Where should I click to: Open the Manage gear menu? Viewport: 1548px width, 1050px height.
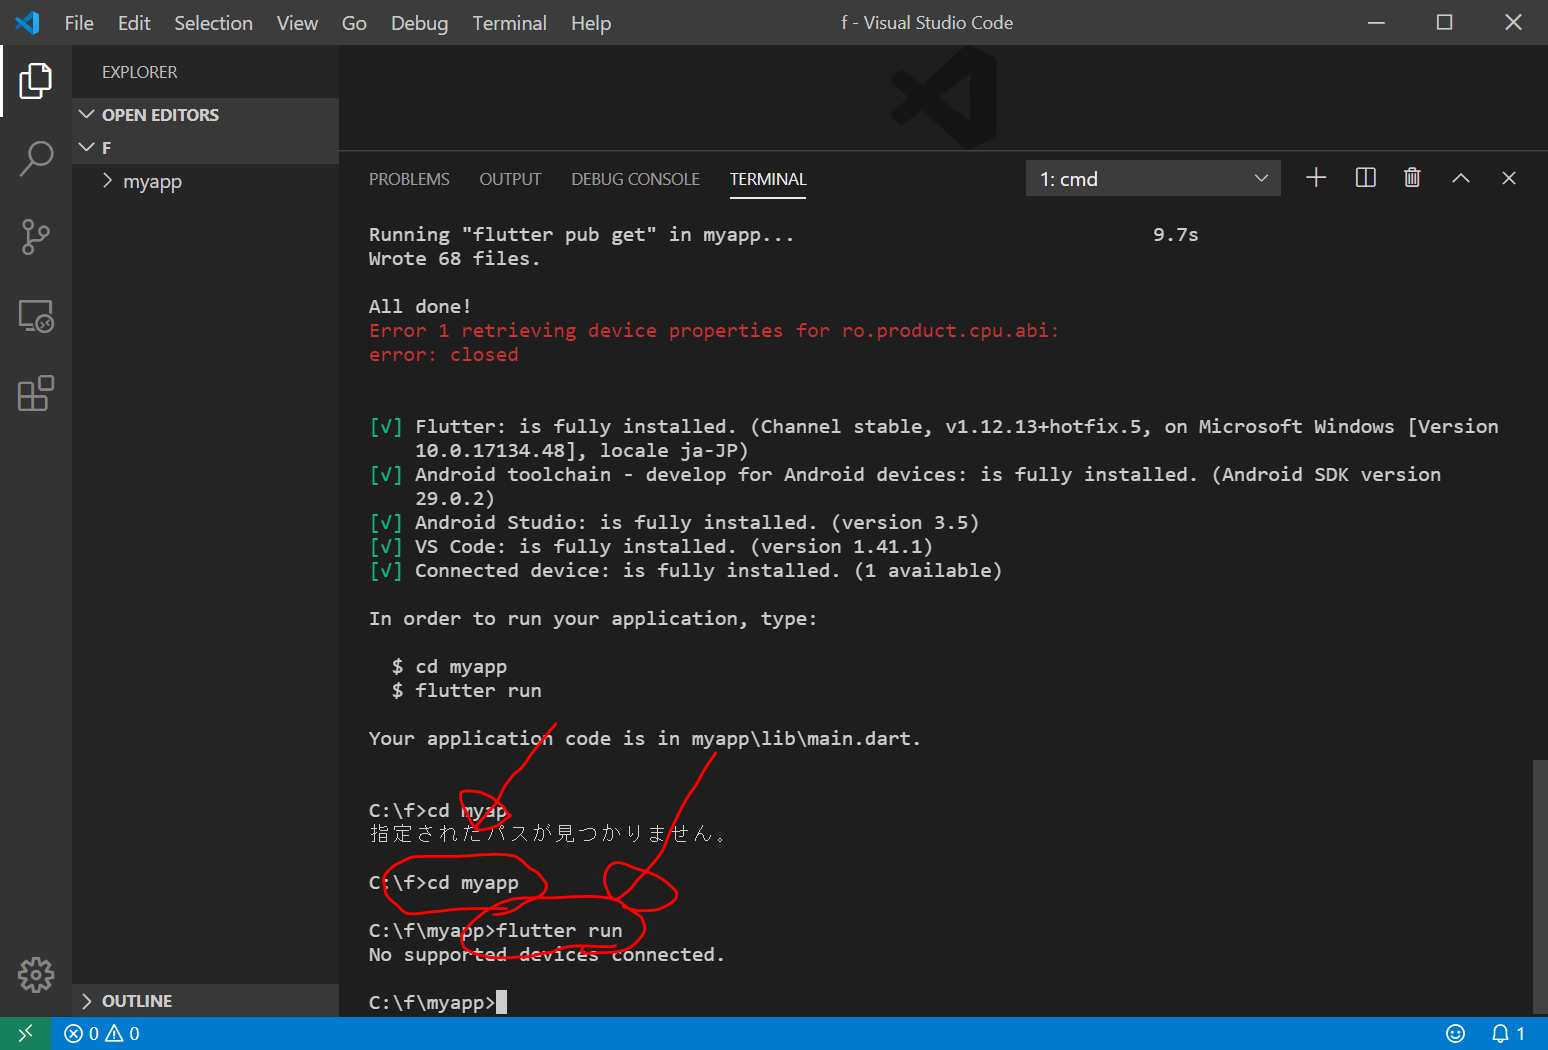[x=36, y=974]
